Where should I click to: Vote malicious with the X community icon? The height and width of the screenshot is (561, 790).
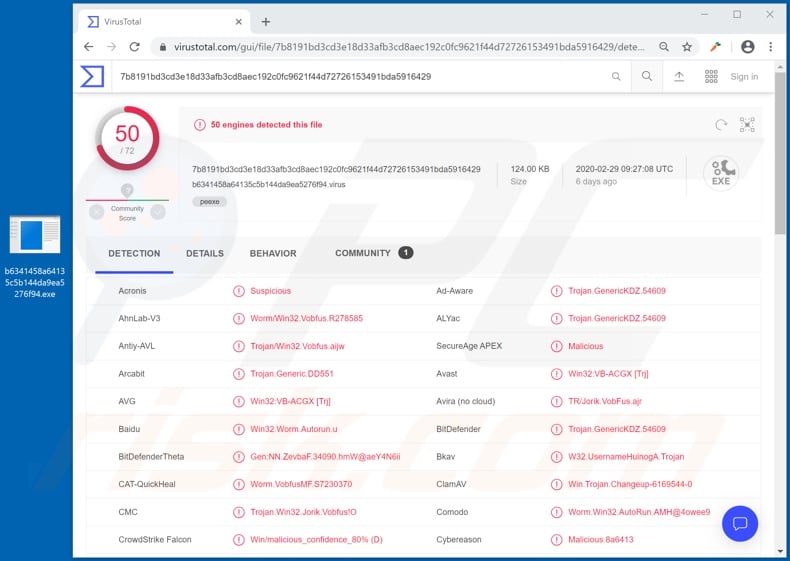point(97,212)
